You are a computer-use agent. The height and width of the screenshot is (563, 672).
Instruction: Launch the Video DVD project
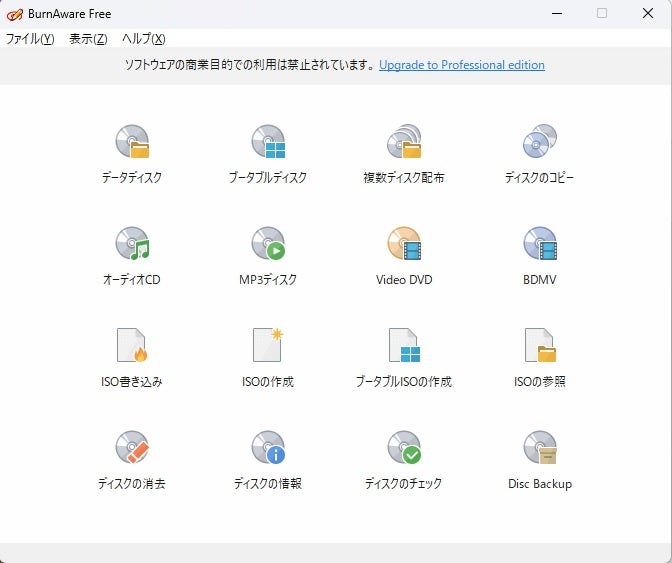tap(404, 245)
